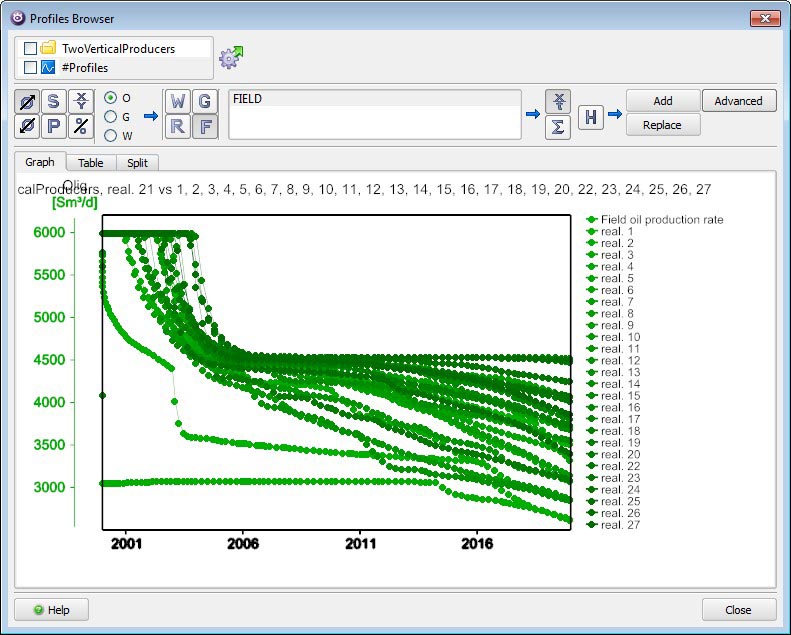The height and width of the screenshot is (635, 791).
Task: Click the TwoVerticalProducers folder icon
Action: (x=48, y=48)
